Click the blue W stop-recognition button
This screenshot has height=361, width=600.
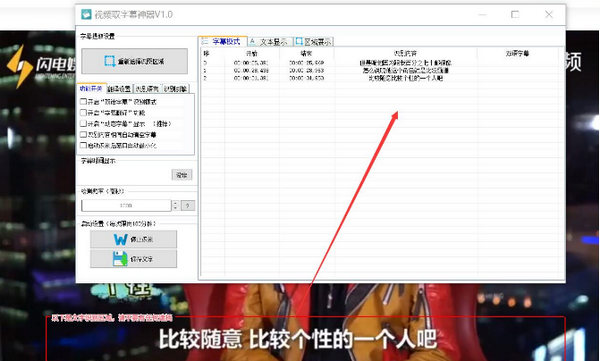[133, 239]
